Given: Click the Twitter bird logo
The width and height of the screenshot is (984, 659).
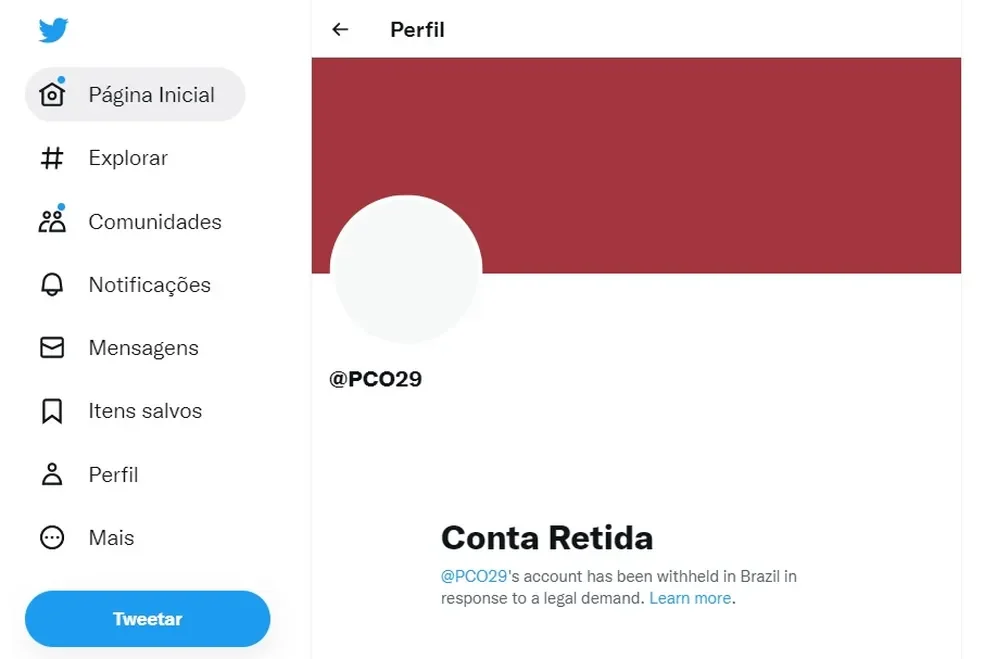Looking at the screenshot, I should click(53, 31).
